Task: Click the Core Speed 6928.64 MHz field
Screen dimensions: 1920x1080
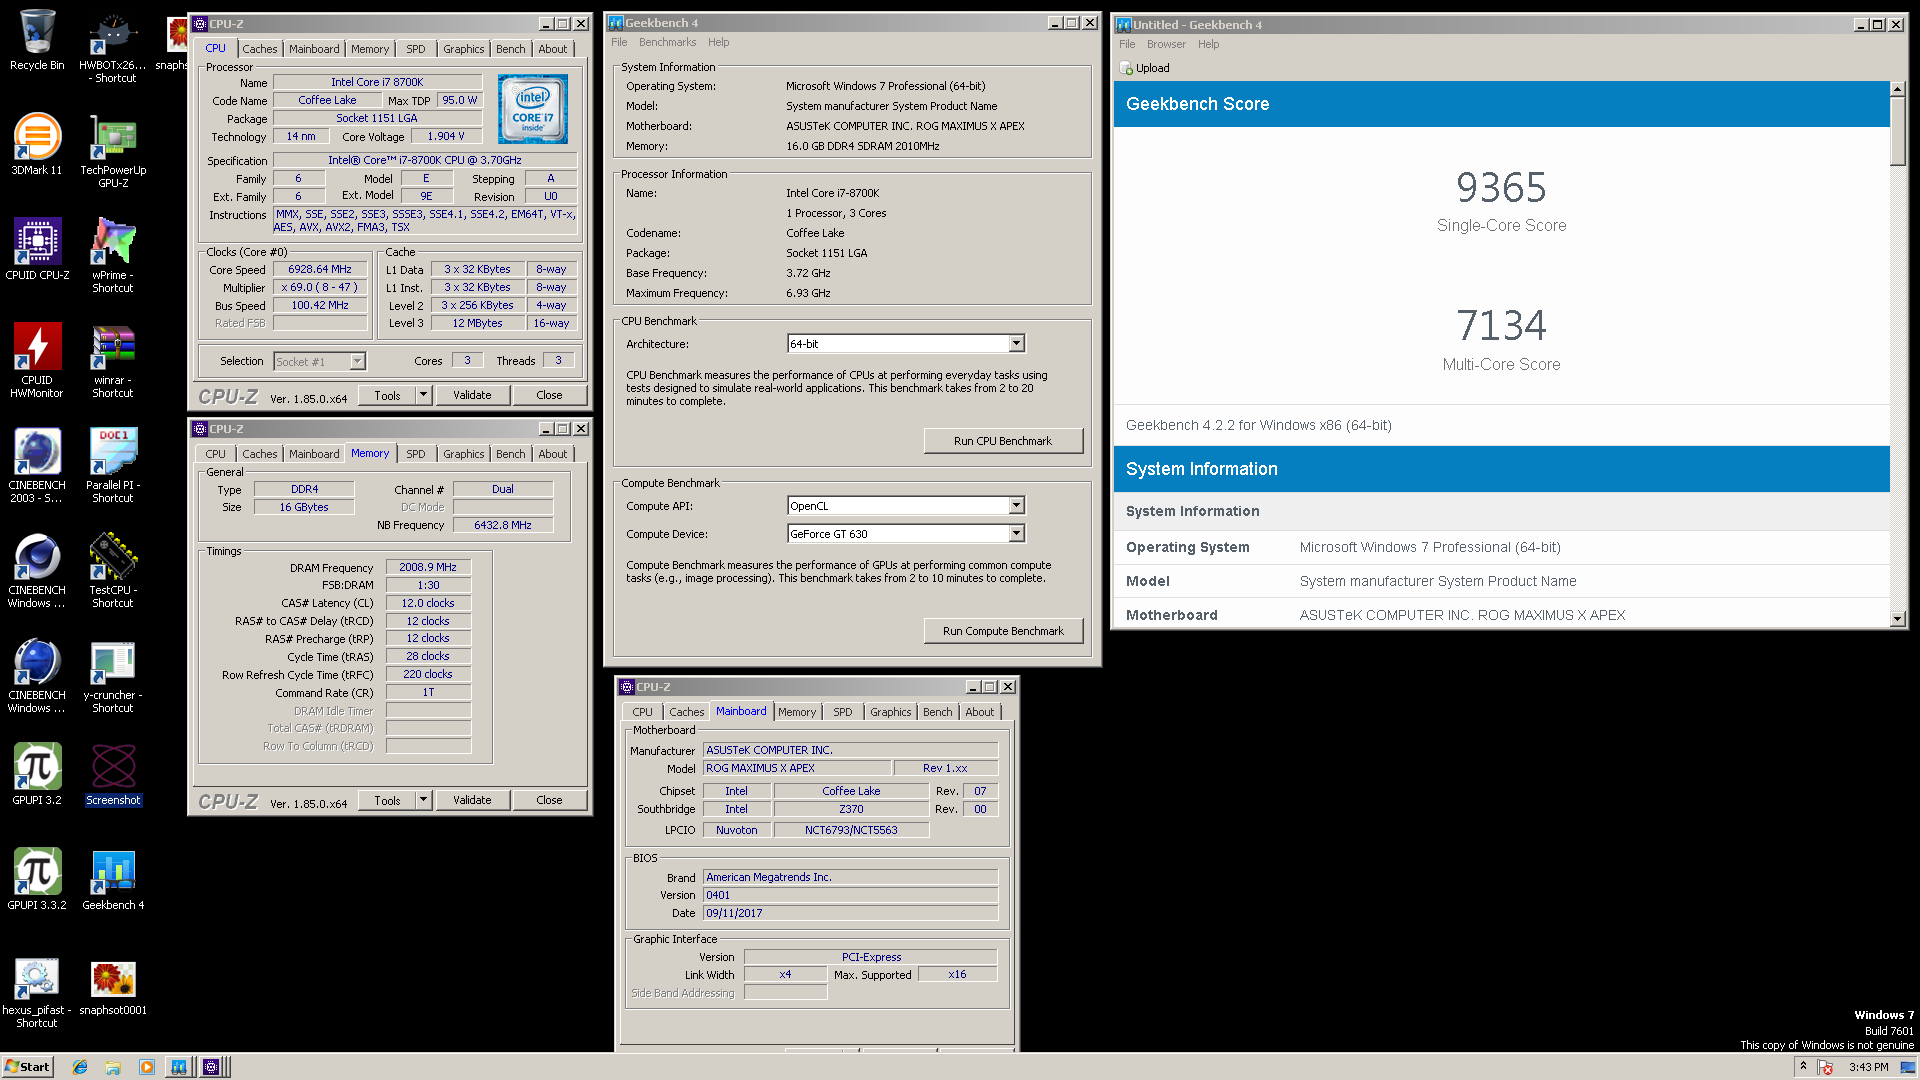Action: point(320,270)
